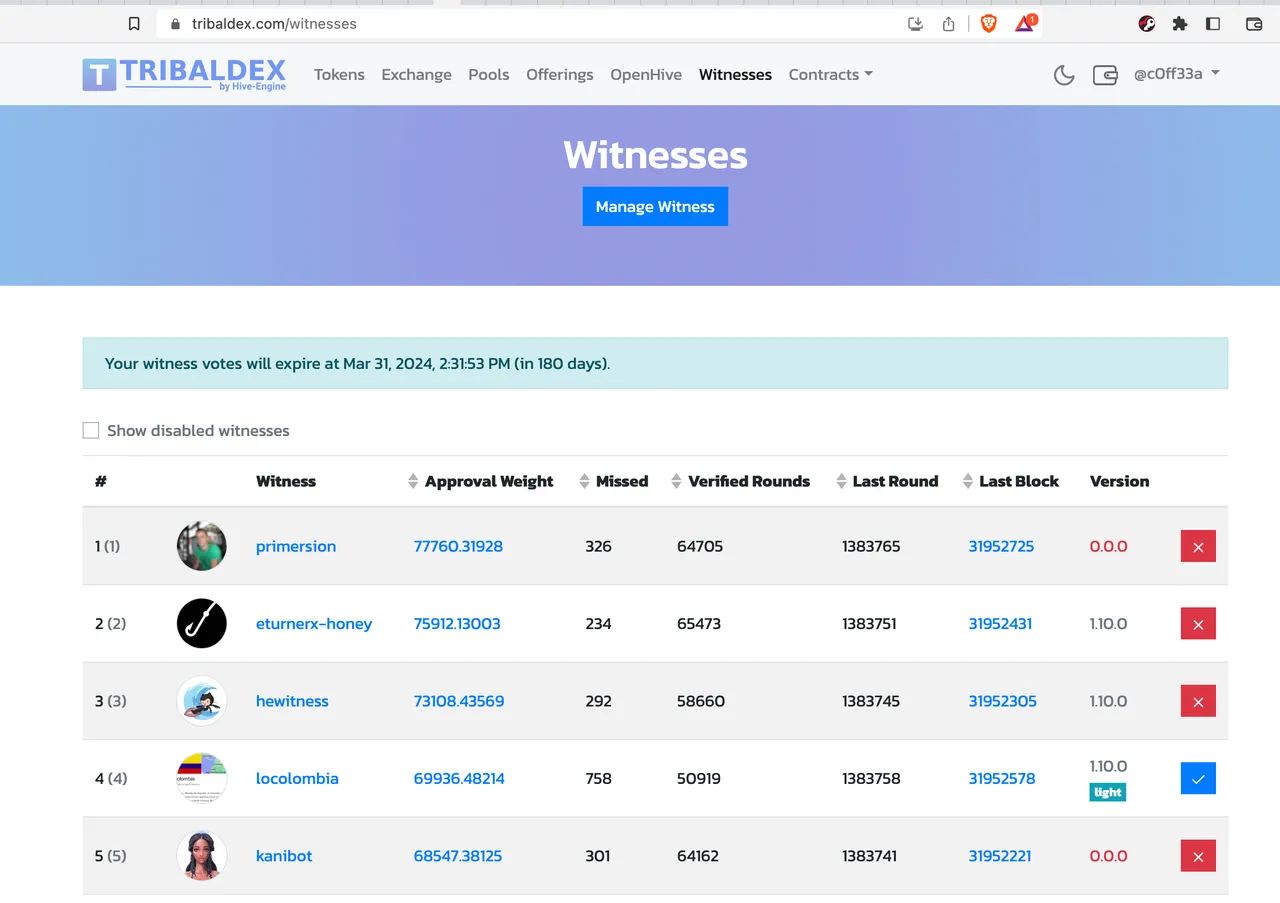The width and height of the screenshot is (1280, 903).
Task: Open eturnerx-honey witness link
Action: tap(314, 624)
